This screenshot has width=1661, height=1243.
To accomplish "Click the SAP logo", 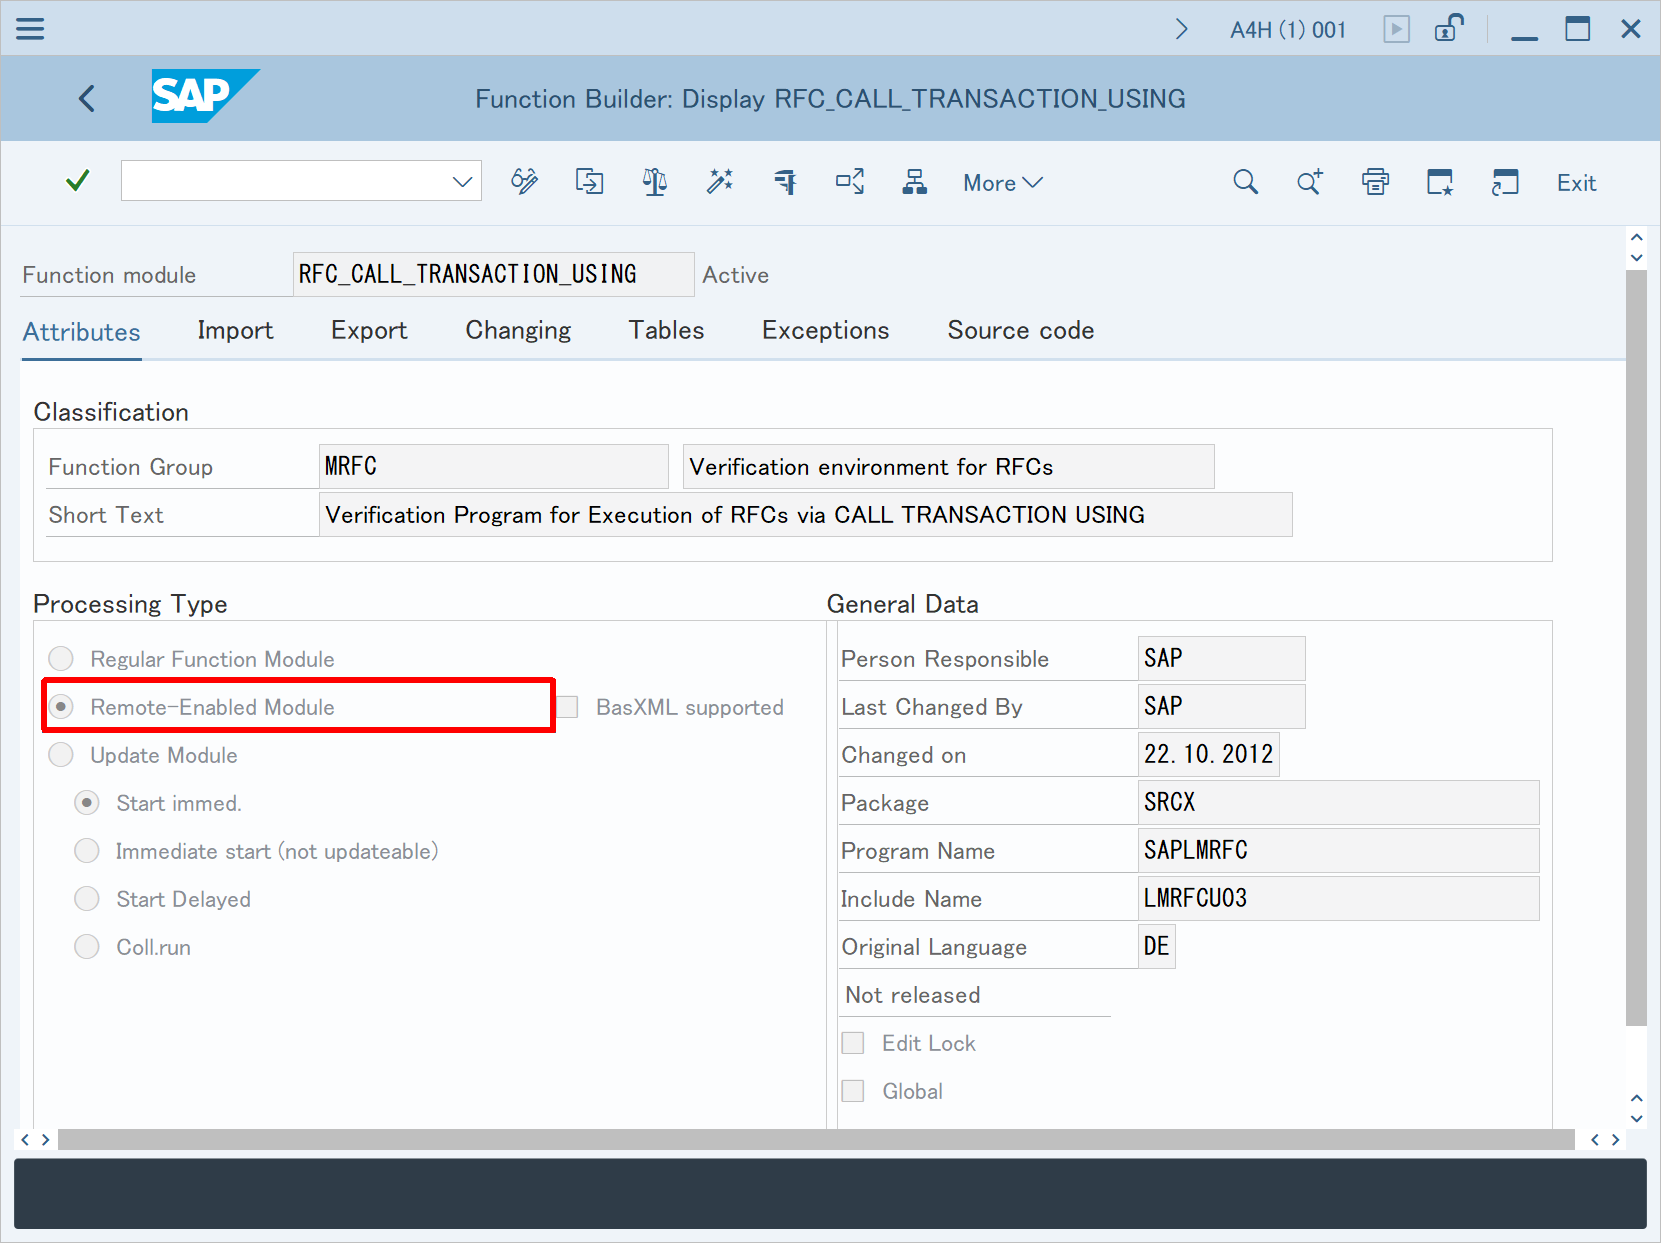I will pyautogui.click(x=205, y=96).
